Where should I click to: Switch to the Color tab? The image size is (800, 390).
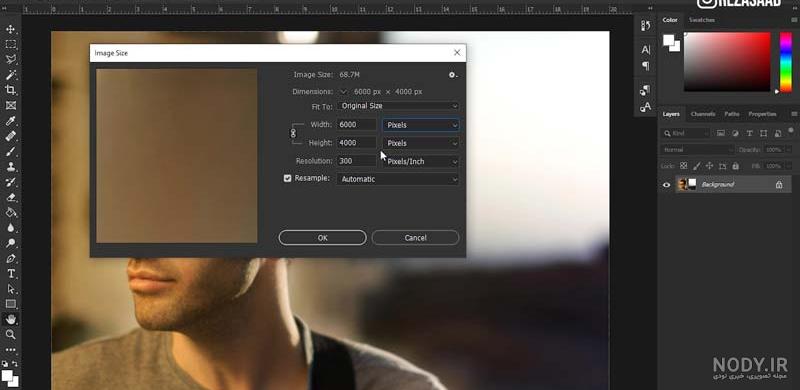[670, 20]
